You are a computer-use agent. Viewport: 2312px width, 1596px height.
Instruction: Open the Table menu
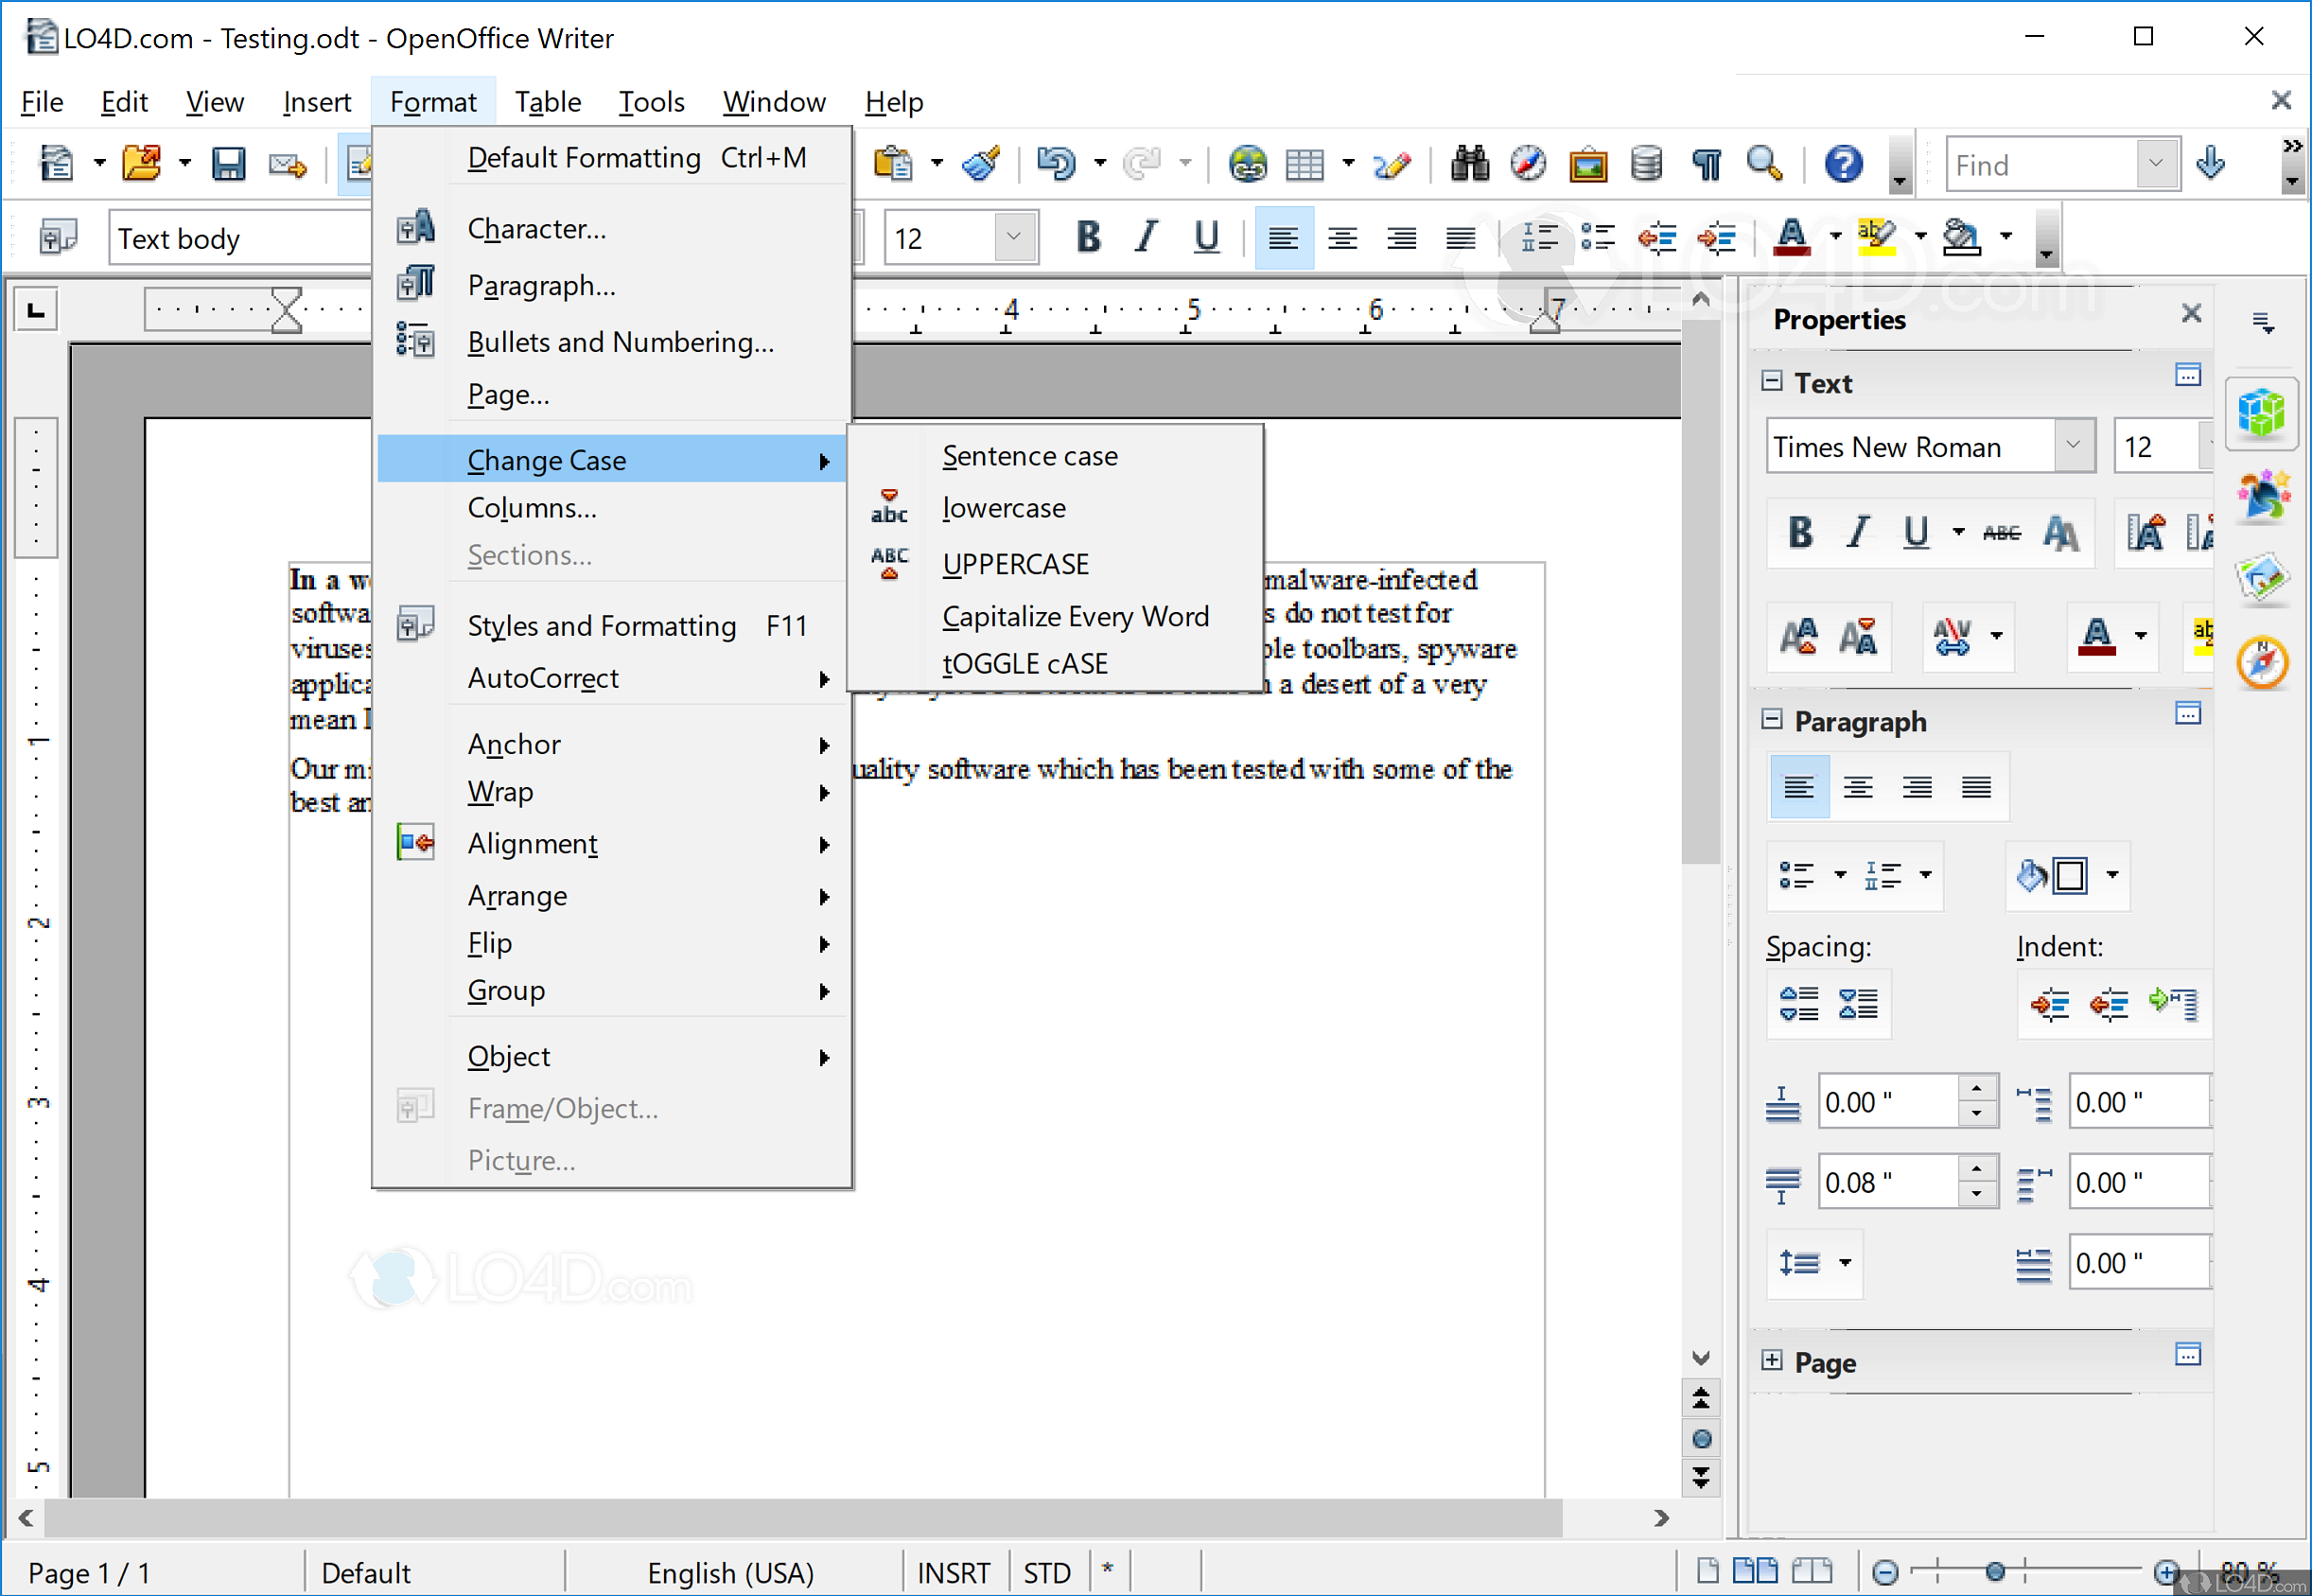(x=547, y=101)
